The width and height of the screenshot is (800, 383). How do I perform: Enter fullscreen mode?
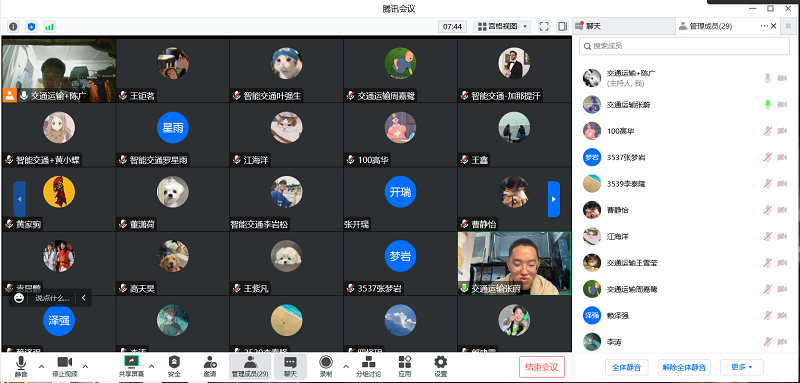pos(544,26)
